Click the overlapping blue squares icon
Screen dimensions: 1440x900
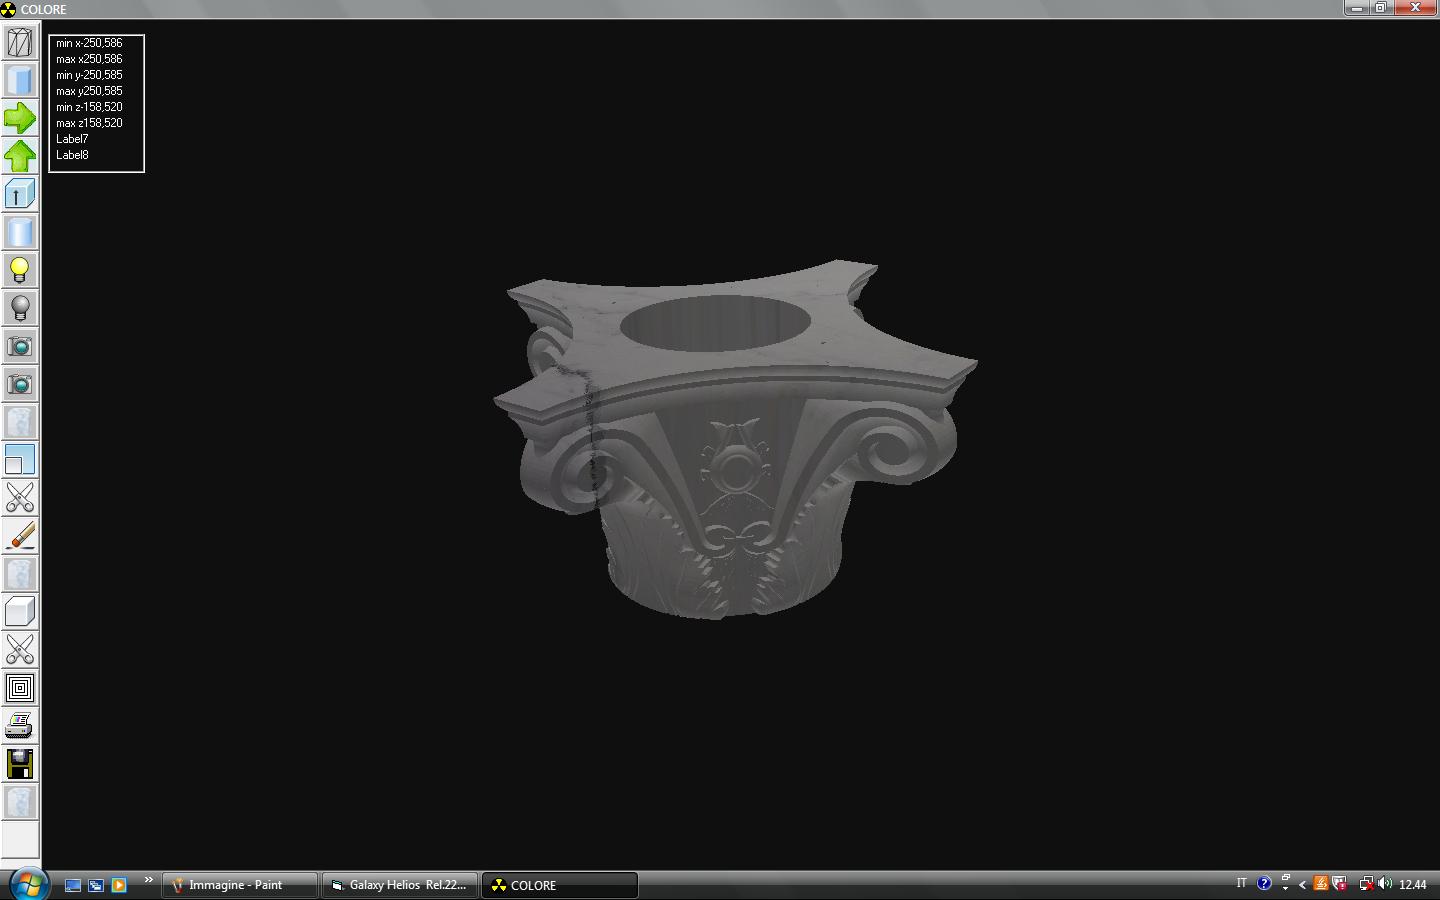click(x=20, y=460)
